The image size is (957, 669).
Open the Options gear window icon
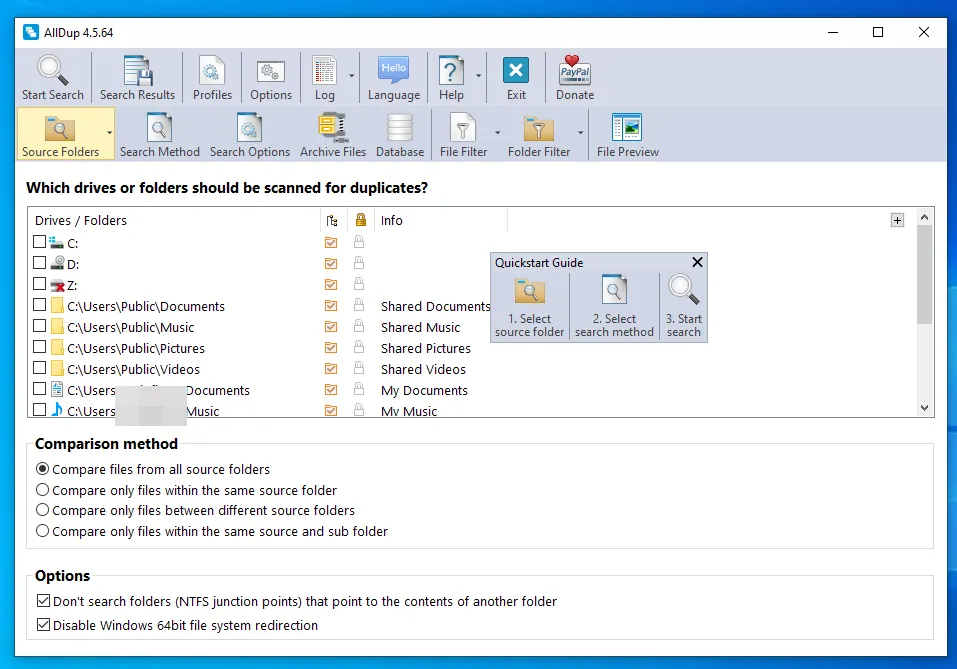click(270, 72)
